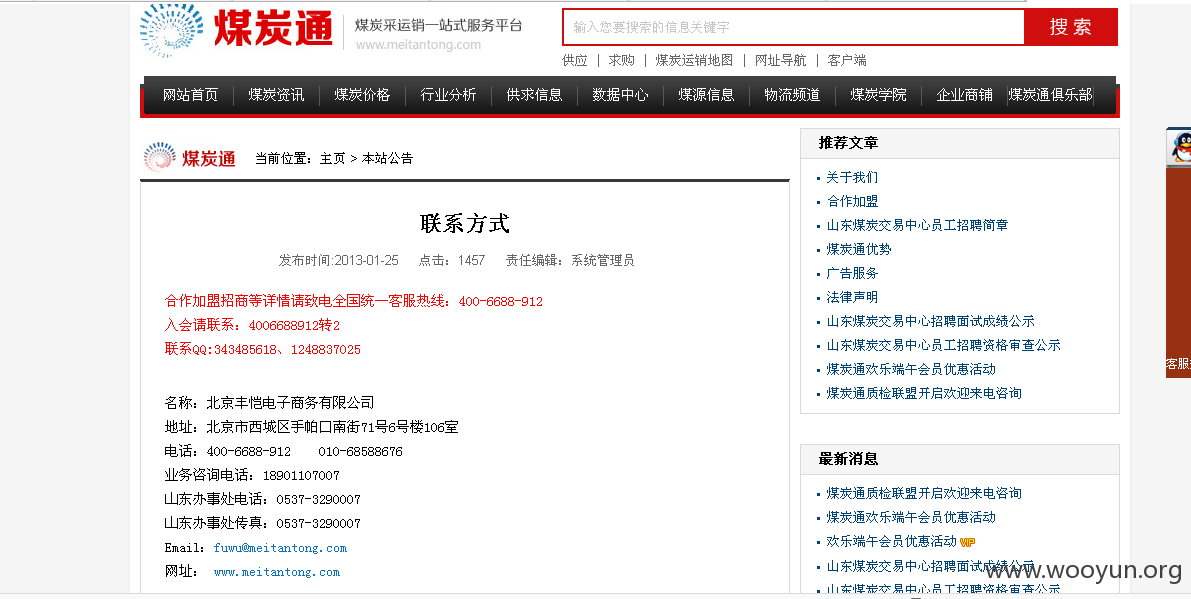Viewport: 1191px width, 599px height.
Task: Click phone number 010-68588676
Action: pyautogui.click(x=360, y=452)
